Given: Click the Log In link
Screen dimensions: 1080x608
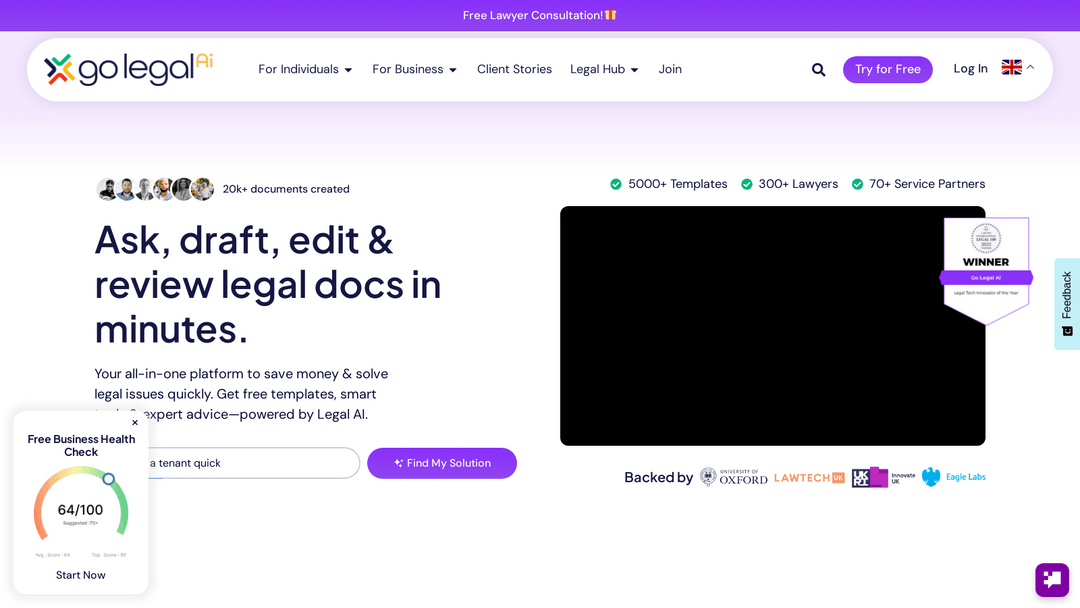Looking at the screenshot, I should coord(970,69).
